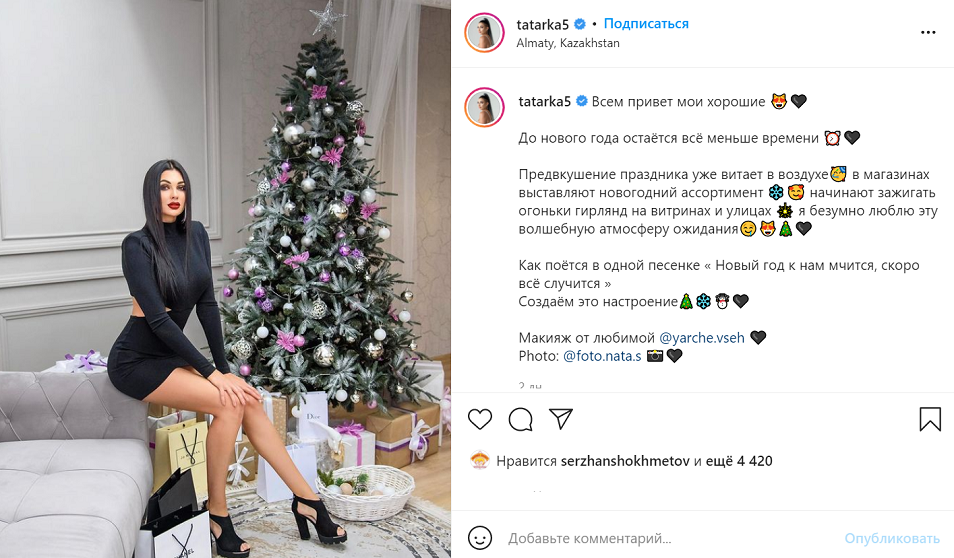Viewport: 954px width, 558px height.
Task: Submit the comment with Опубликовать
Action: pyautogui.click(x=892, y=539)
